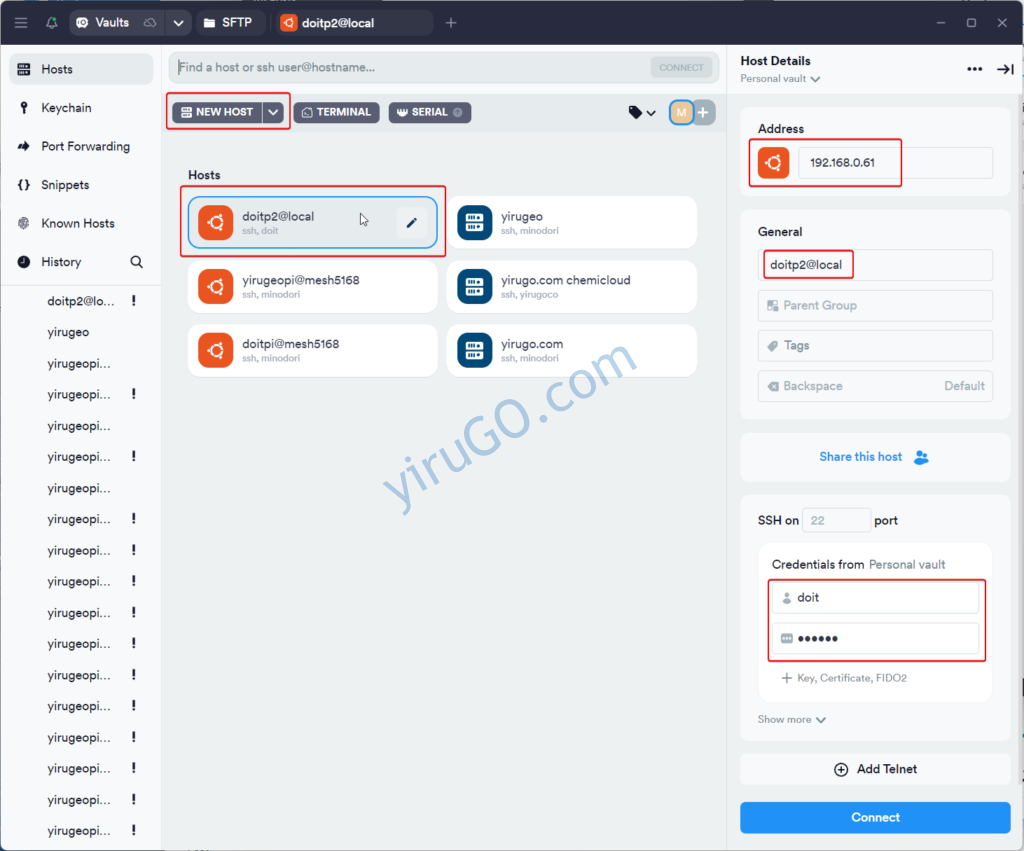The height and width of the screenshot is (851, 1024).
Task: Click the blue Connect button
Action: [875, 817]
